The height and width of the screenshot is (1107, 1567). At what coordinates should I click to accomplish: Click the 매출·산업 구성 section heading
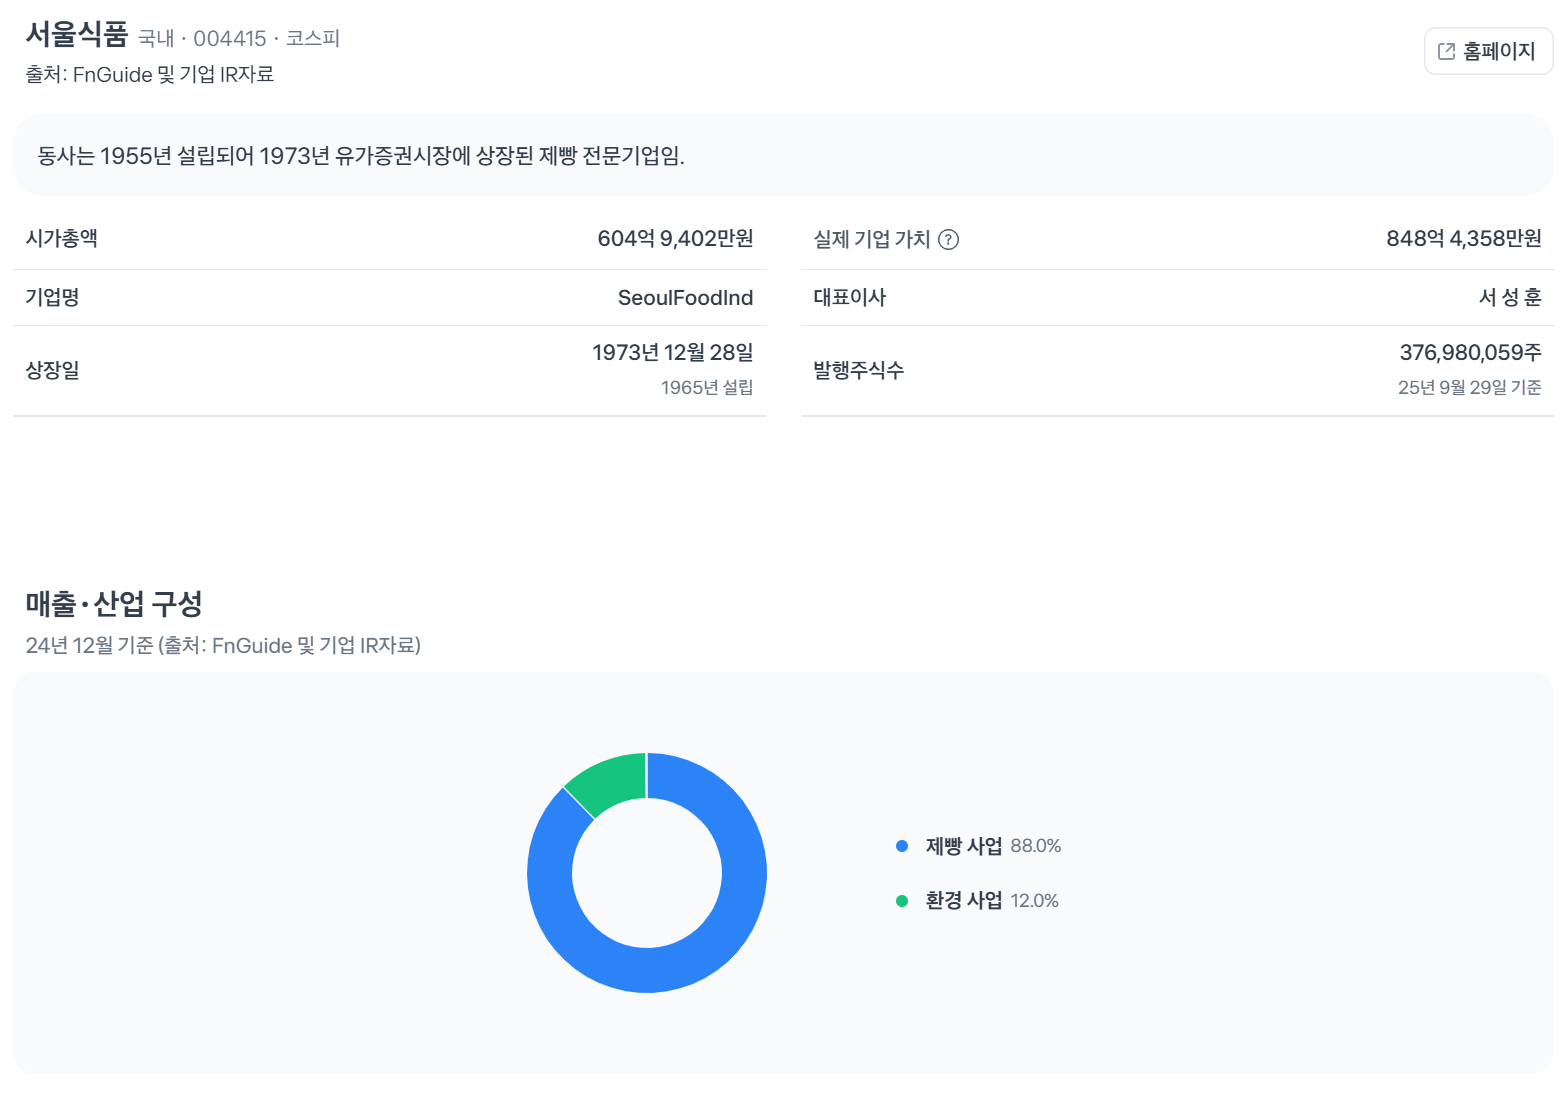coord(114,603)
